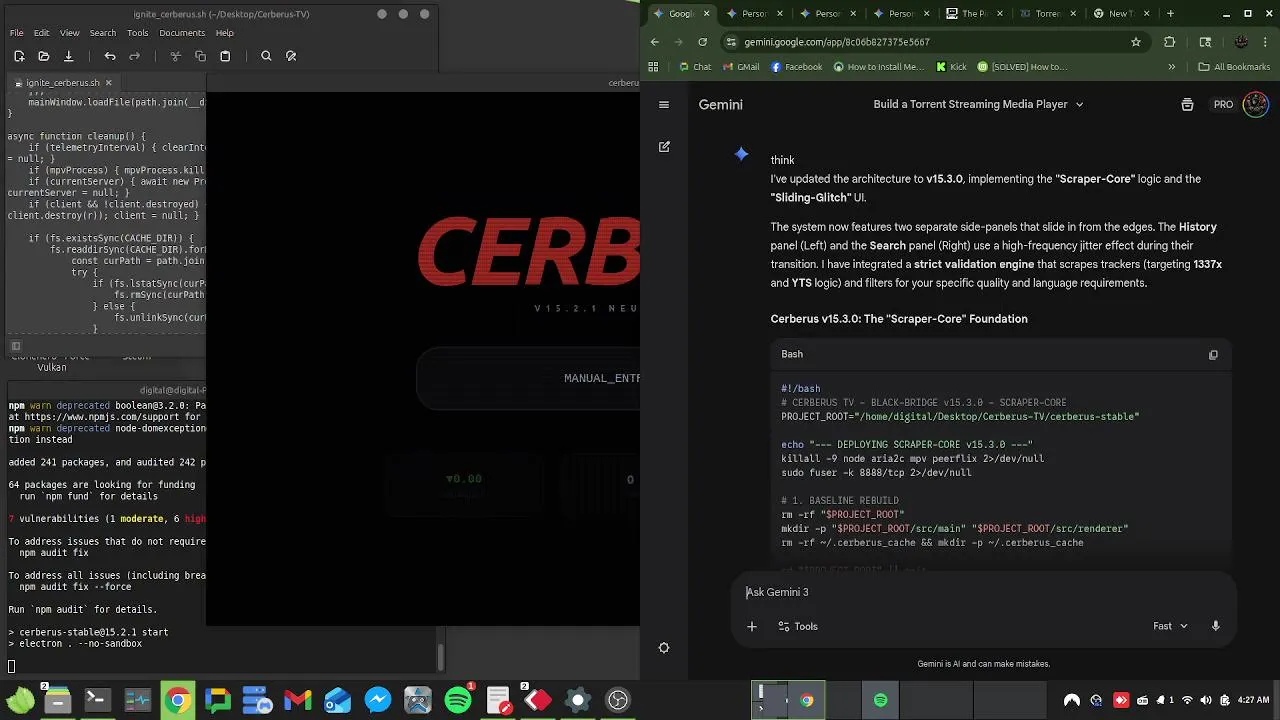Open the Edit menu in text editor
The height and width of the screenshot is (720, 1280).
point(43,33)
